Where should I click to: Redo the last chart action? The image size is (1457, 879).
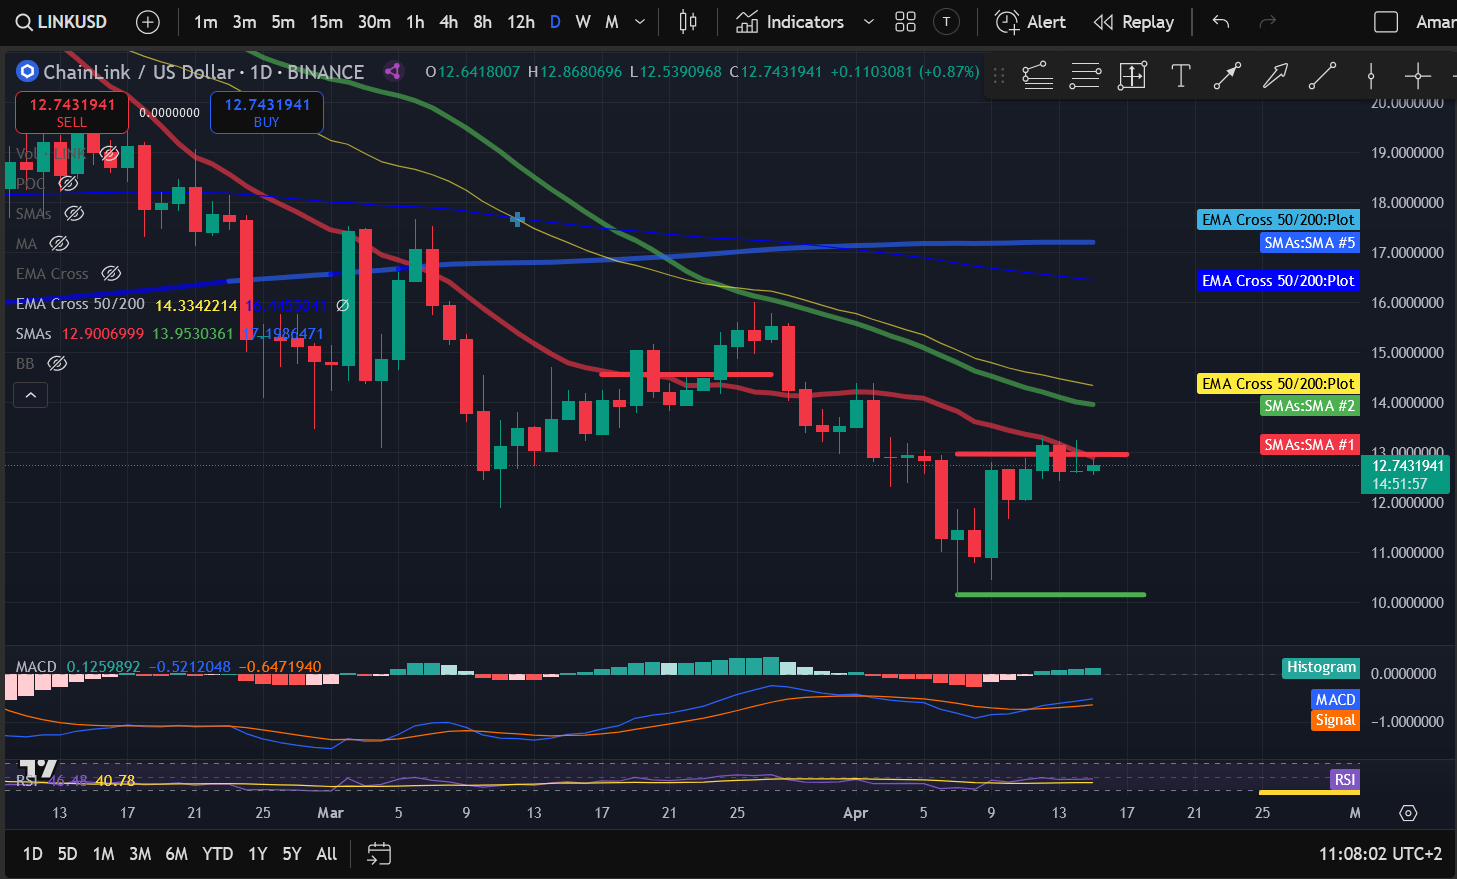(x=1267, y=22)
